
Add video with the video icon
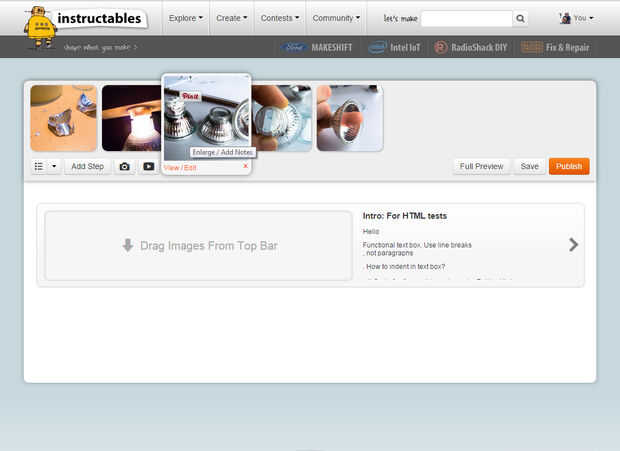coord(149,166)
